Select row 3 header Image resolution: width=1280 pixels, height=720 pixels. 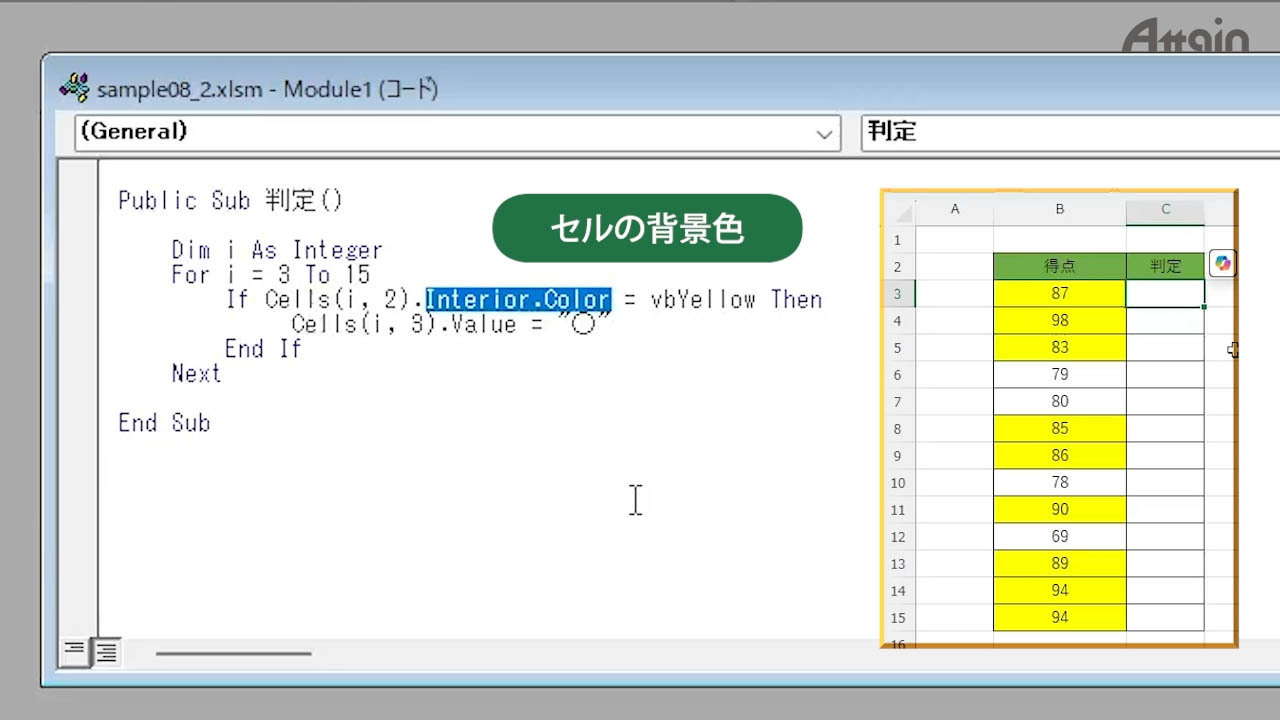pos(897,294)
